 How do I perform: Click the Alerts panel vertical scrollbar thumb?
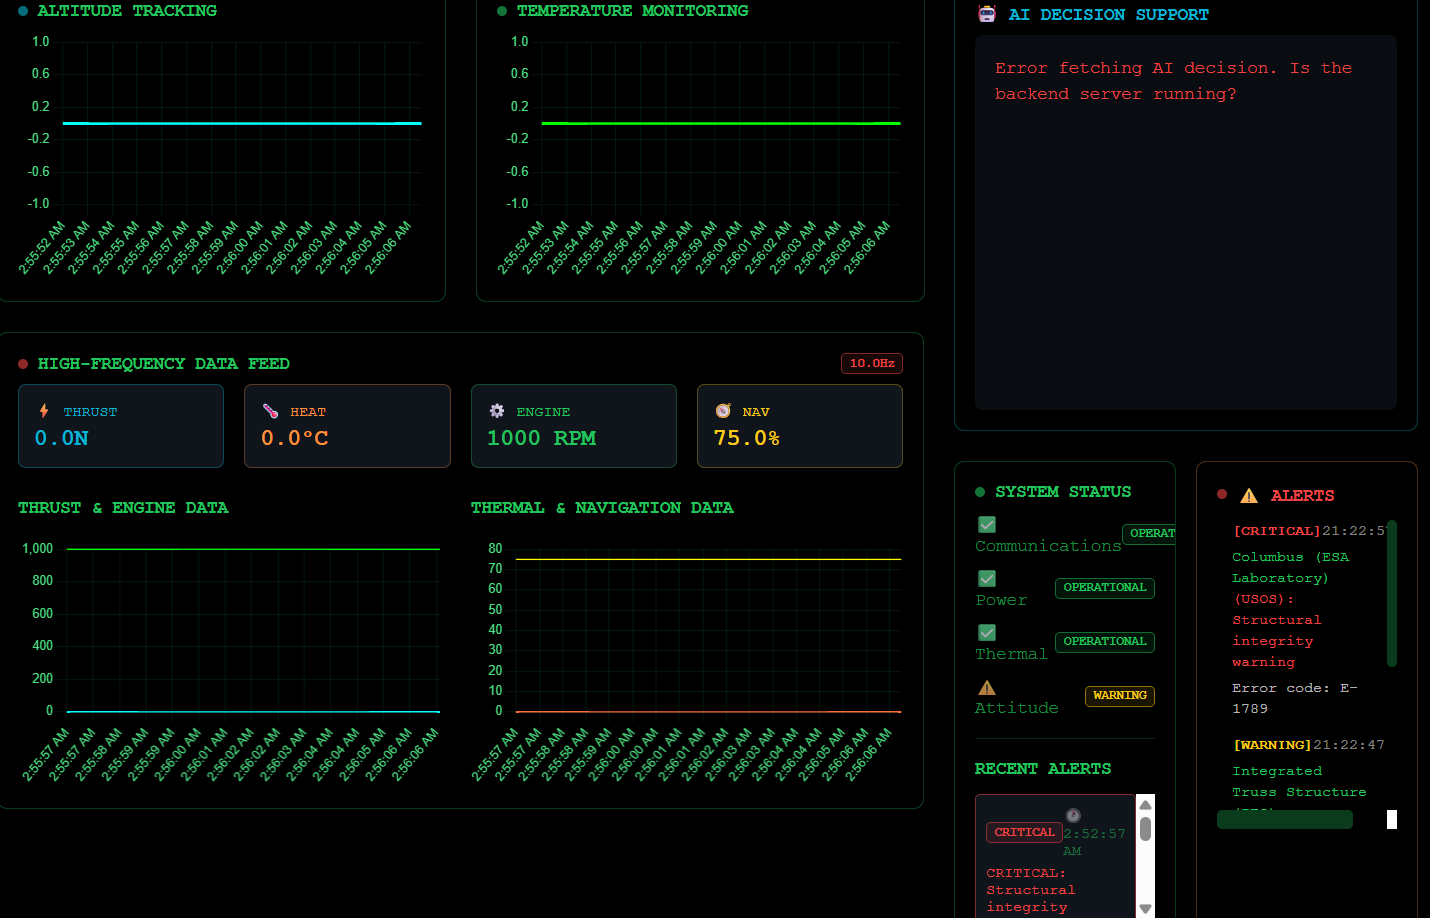coord(1392,593)
